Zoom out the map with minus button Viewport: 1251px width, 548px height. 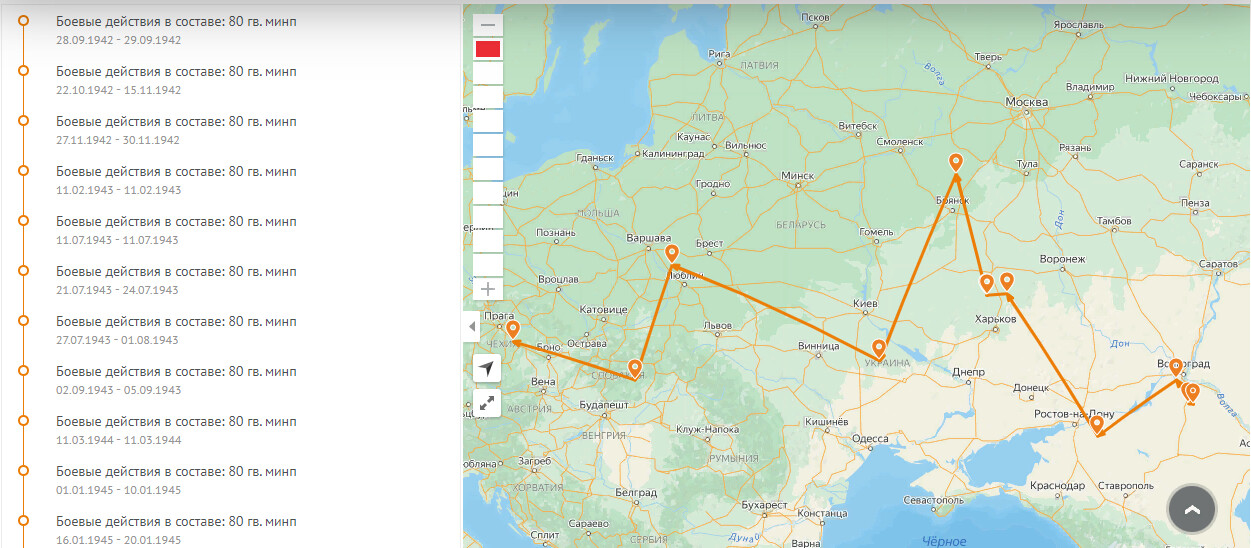(488, 25)
